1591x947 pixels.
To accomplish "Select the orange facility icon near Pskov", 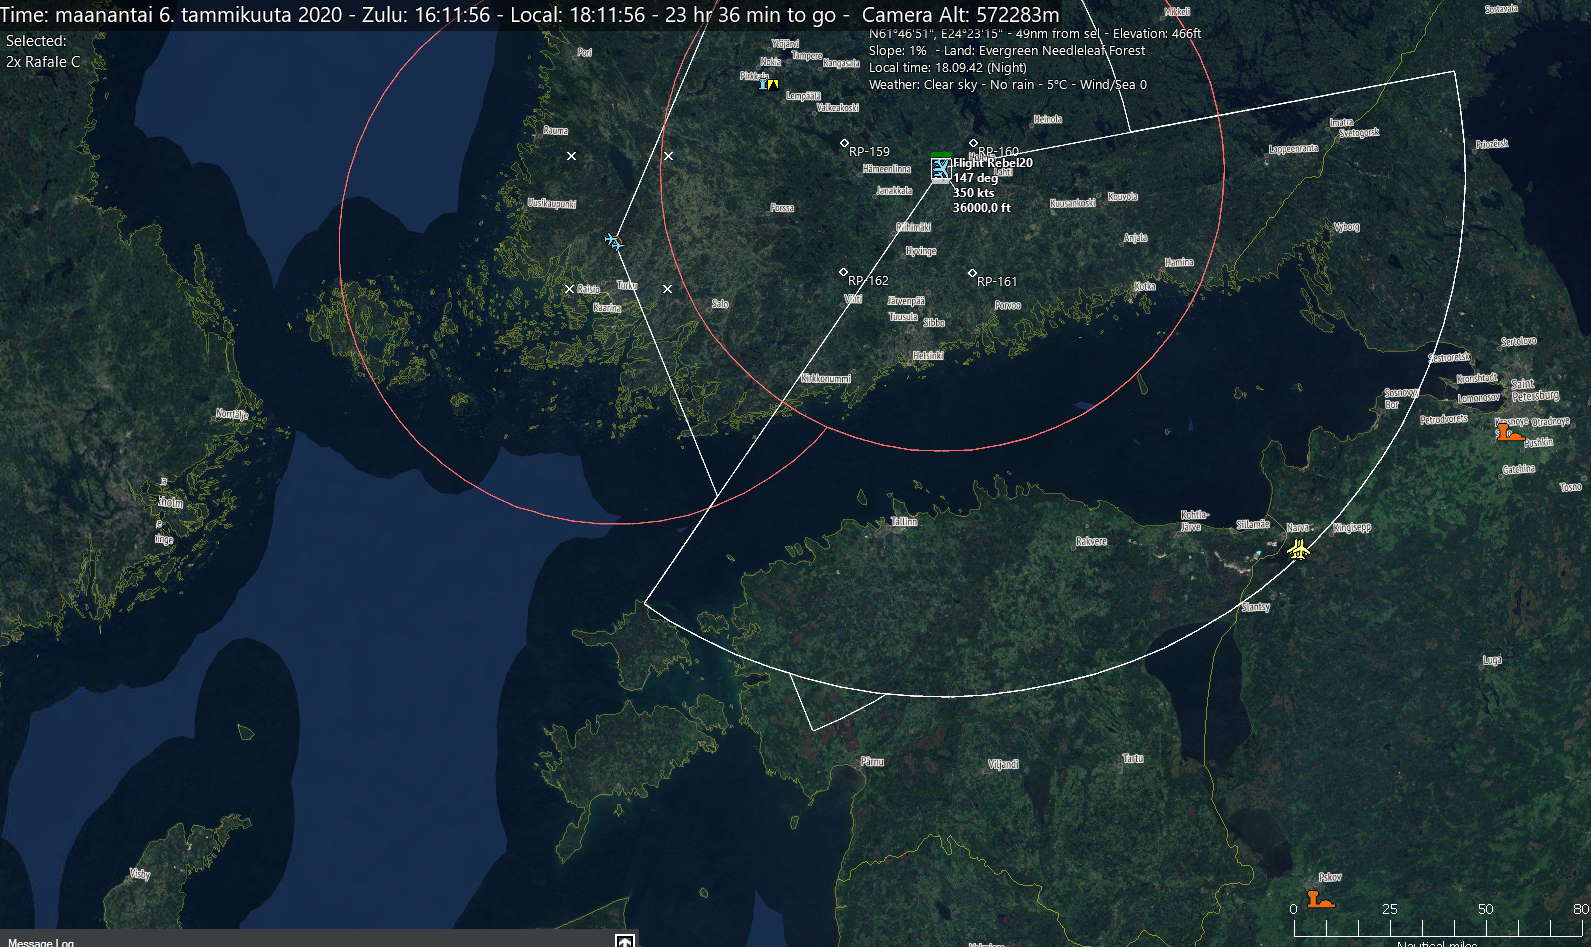I will (1320, 898).
